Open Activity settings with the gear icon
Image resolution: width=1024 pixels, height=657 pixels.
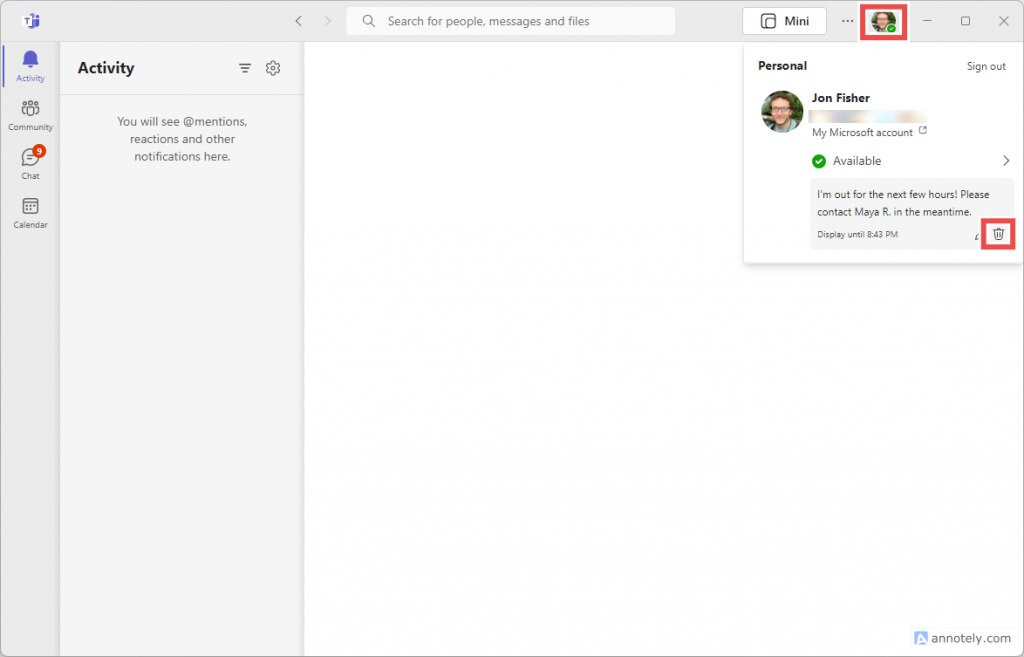point(273,68)
